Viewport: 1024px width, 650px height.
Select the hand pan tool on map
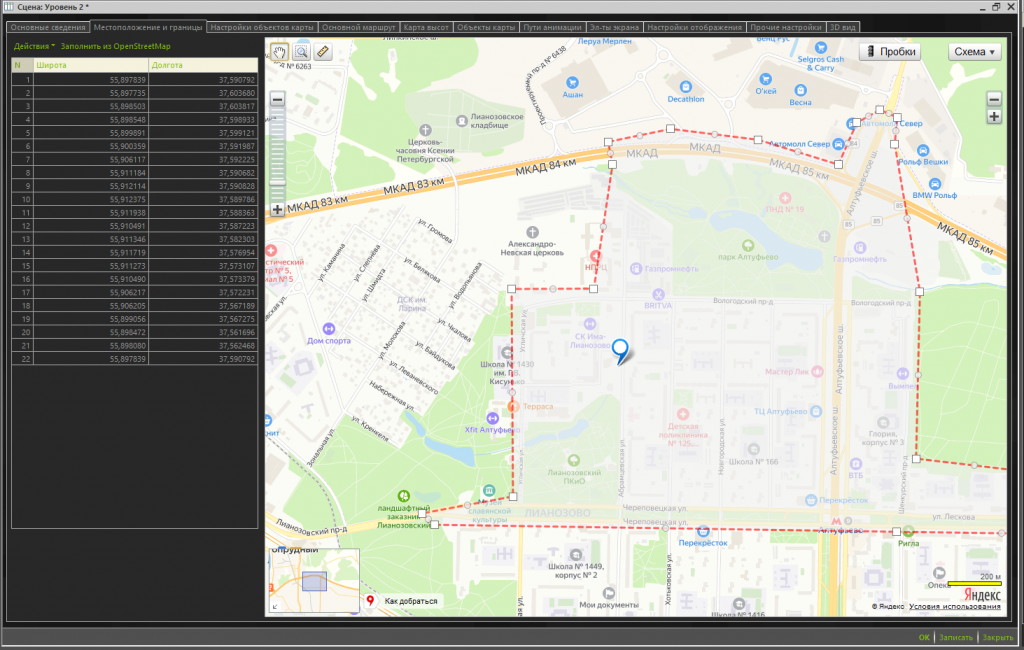coord(280,52)
